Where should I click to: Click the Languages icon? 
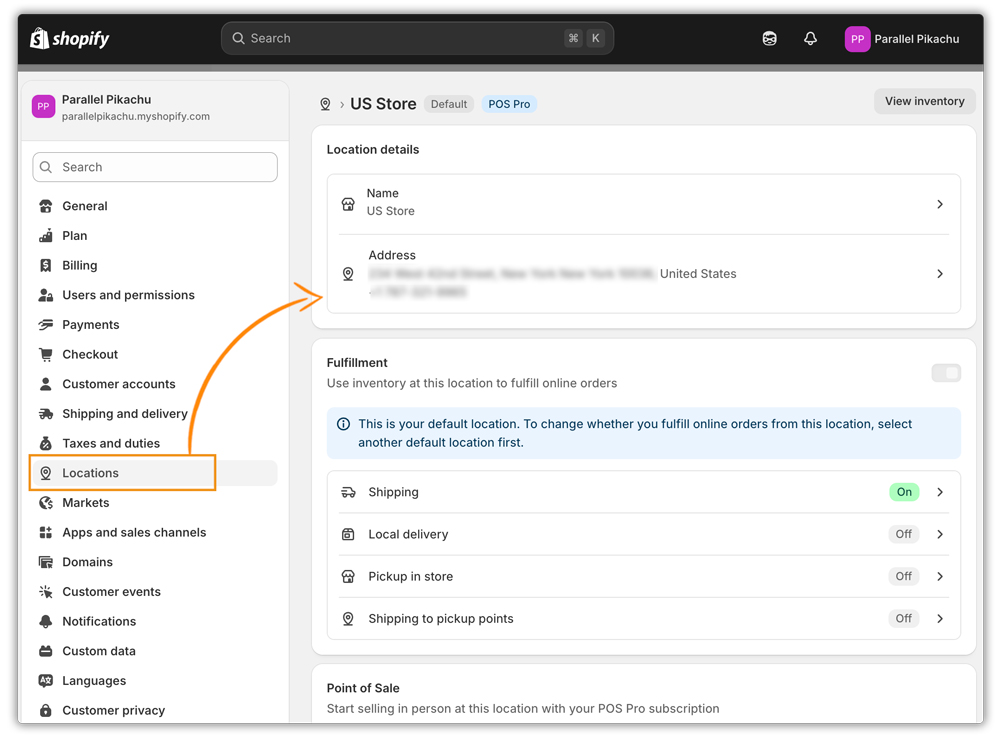point(46,681)
